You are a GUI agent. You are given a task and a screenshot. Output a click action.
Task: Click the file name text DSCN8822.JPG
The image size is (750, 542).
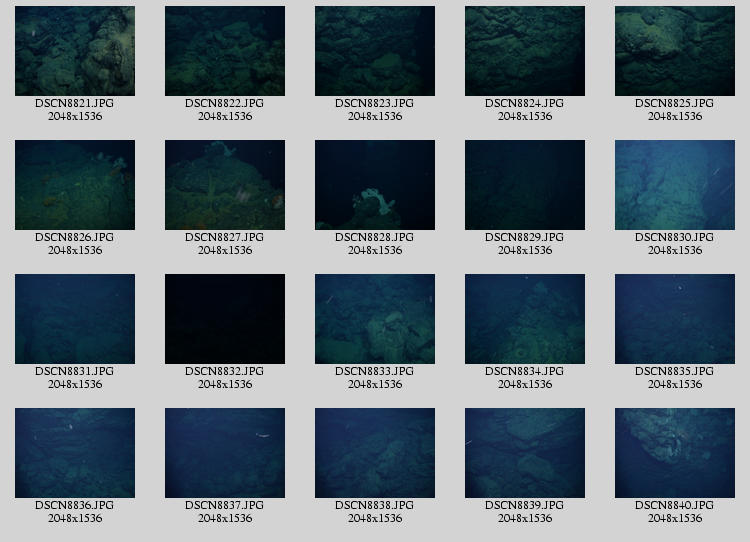(225, 103)
